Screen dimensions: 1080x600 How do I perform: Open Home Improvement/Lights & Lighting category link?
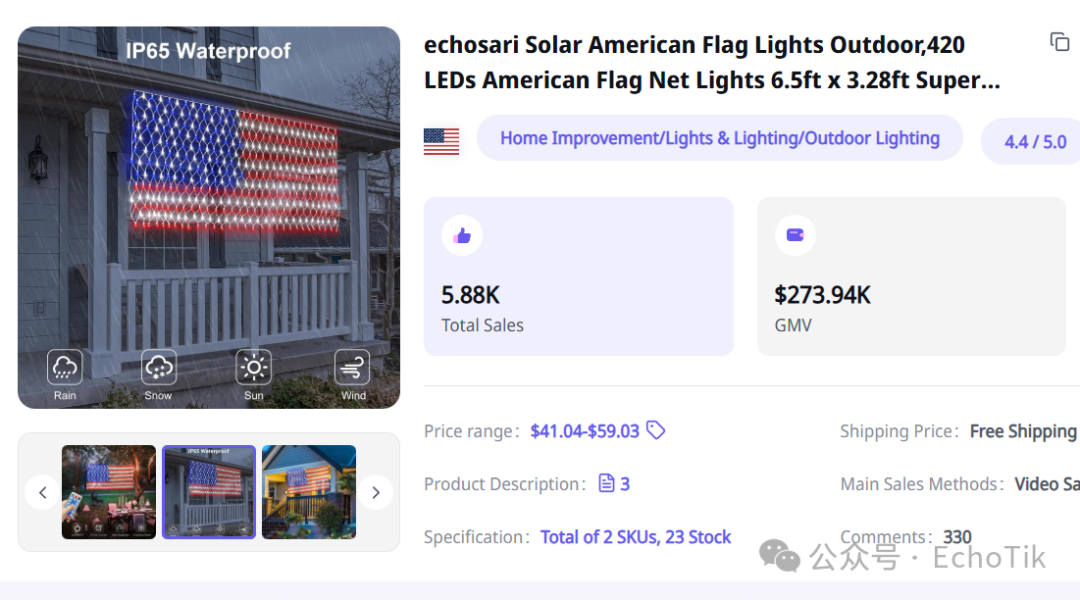(720, 138)
